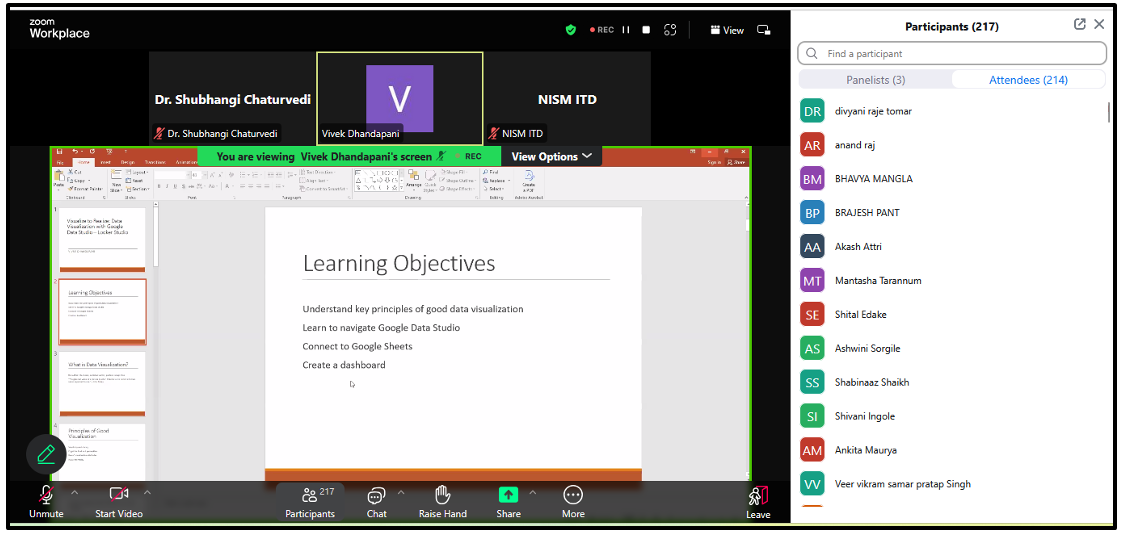
Task: Raise Hand in the meeting
Action: pyautogui.click(x=443, y=501)
